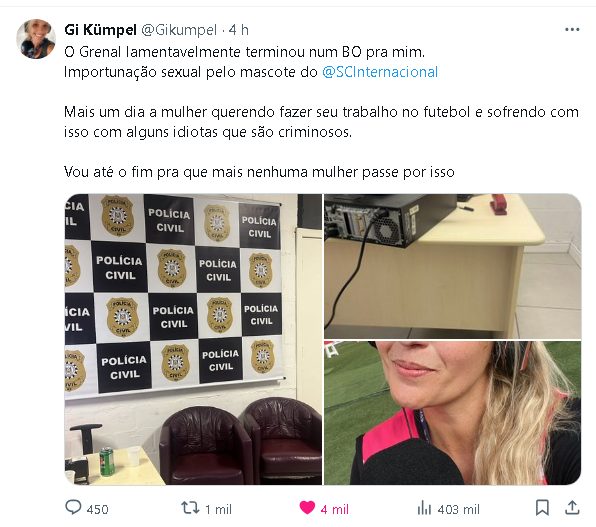Open the selfie photo on the field
The image size is (596, 527).
click(452, 413)
